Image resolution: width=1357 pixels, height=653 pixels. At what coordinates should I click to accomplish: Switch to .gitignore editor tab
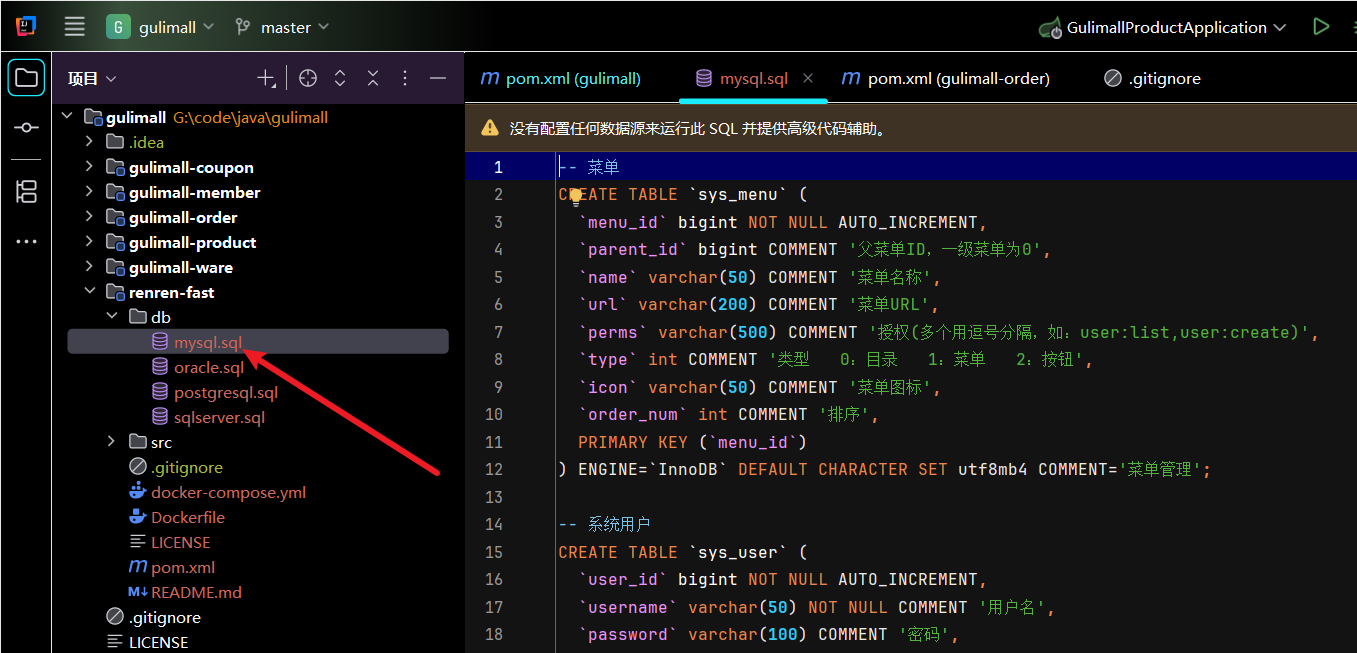pos(1152,78)
